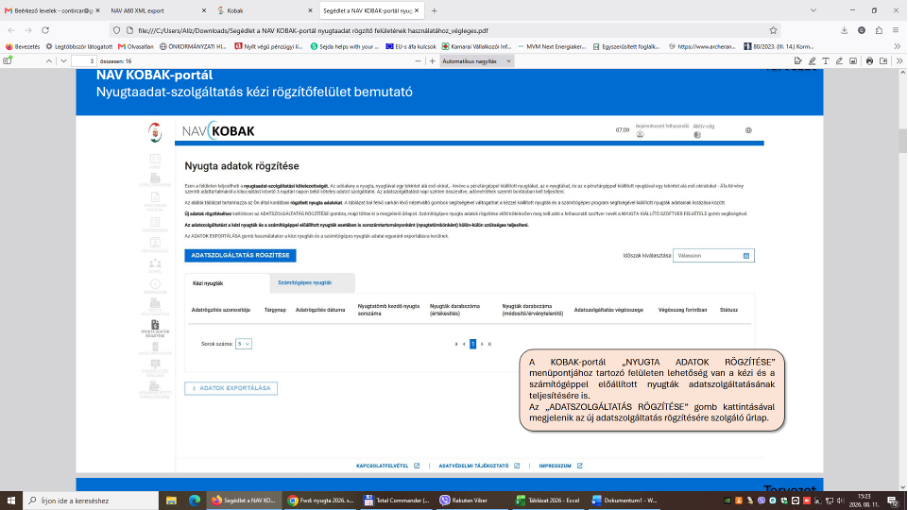Screen dimensions: 908x510
Task: Open the Firefox downloads panel
Action: [x=844, y=30]
